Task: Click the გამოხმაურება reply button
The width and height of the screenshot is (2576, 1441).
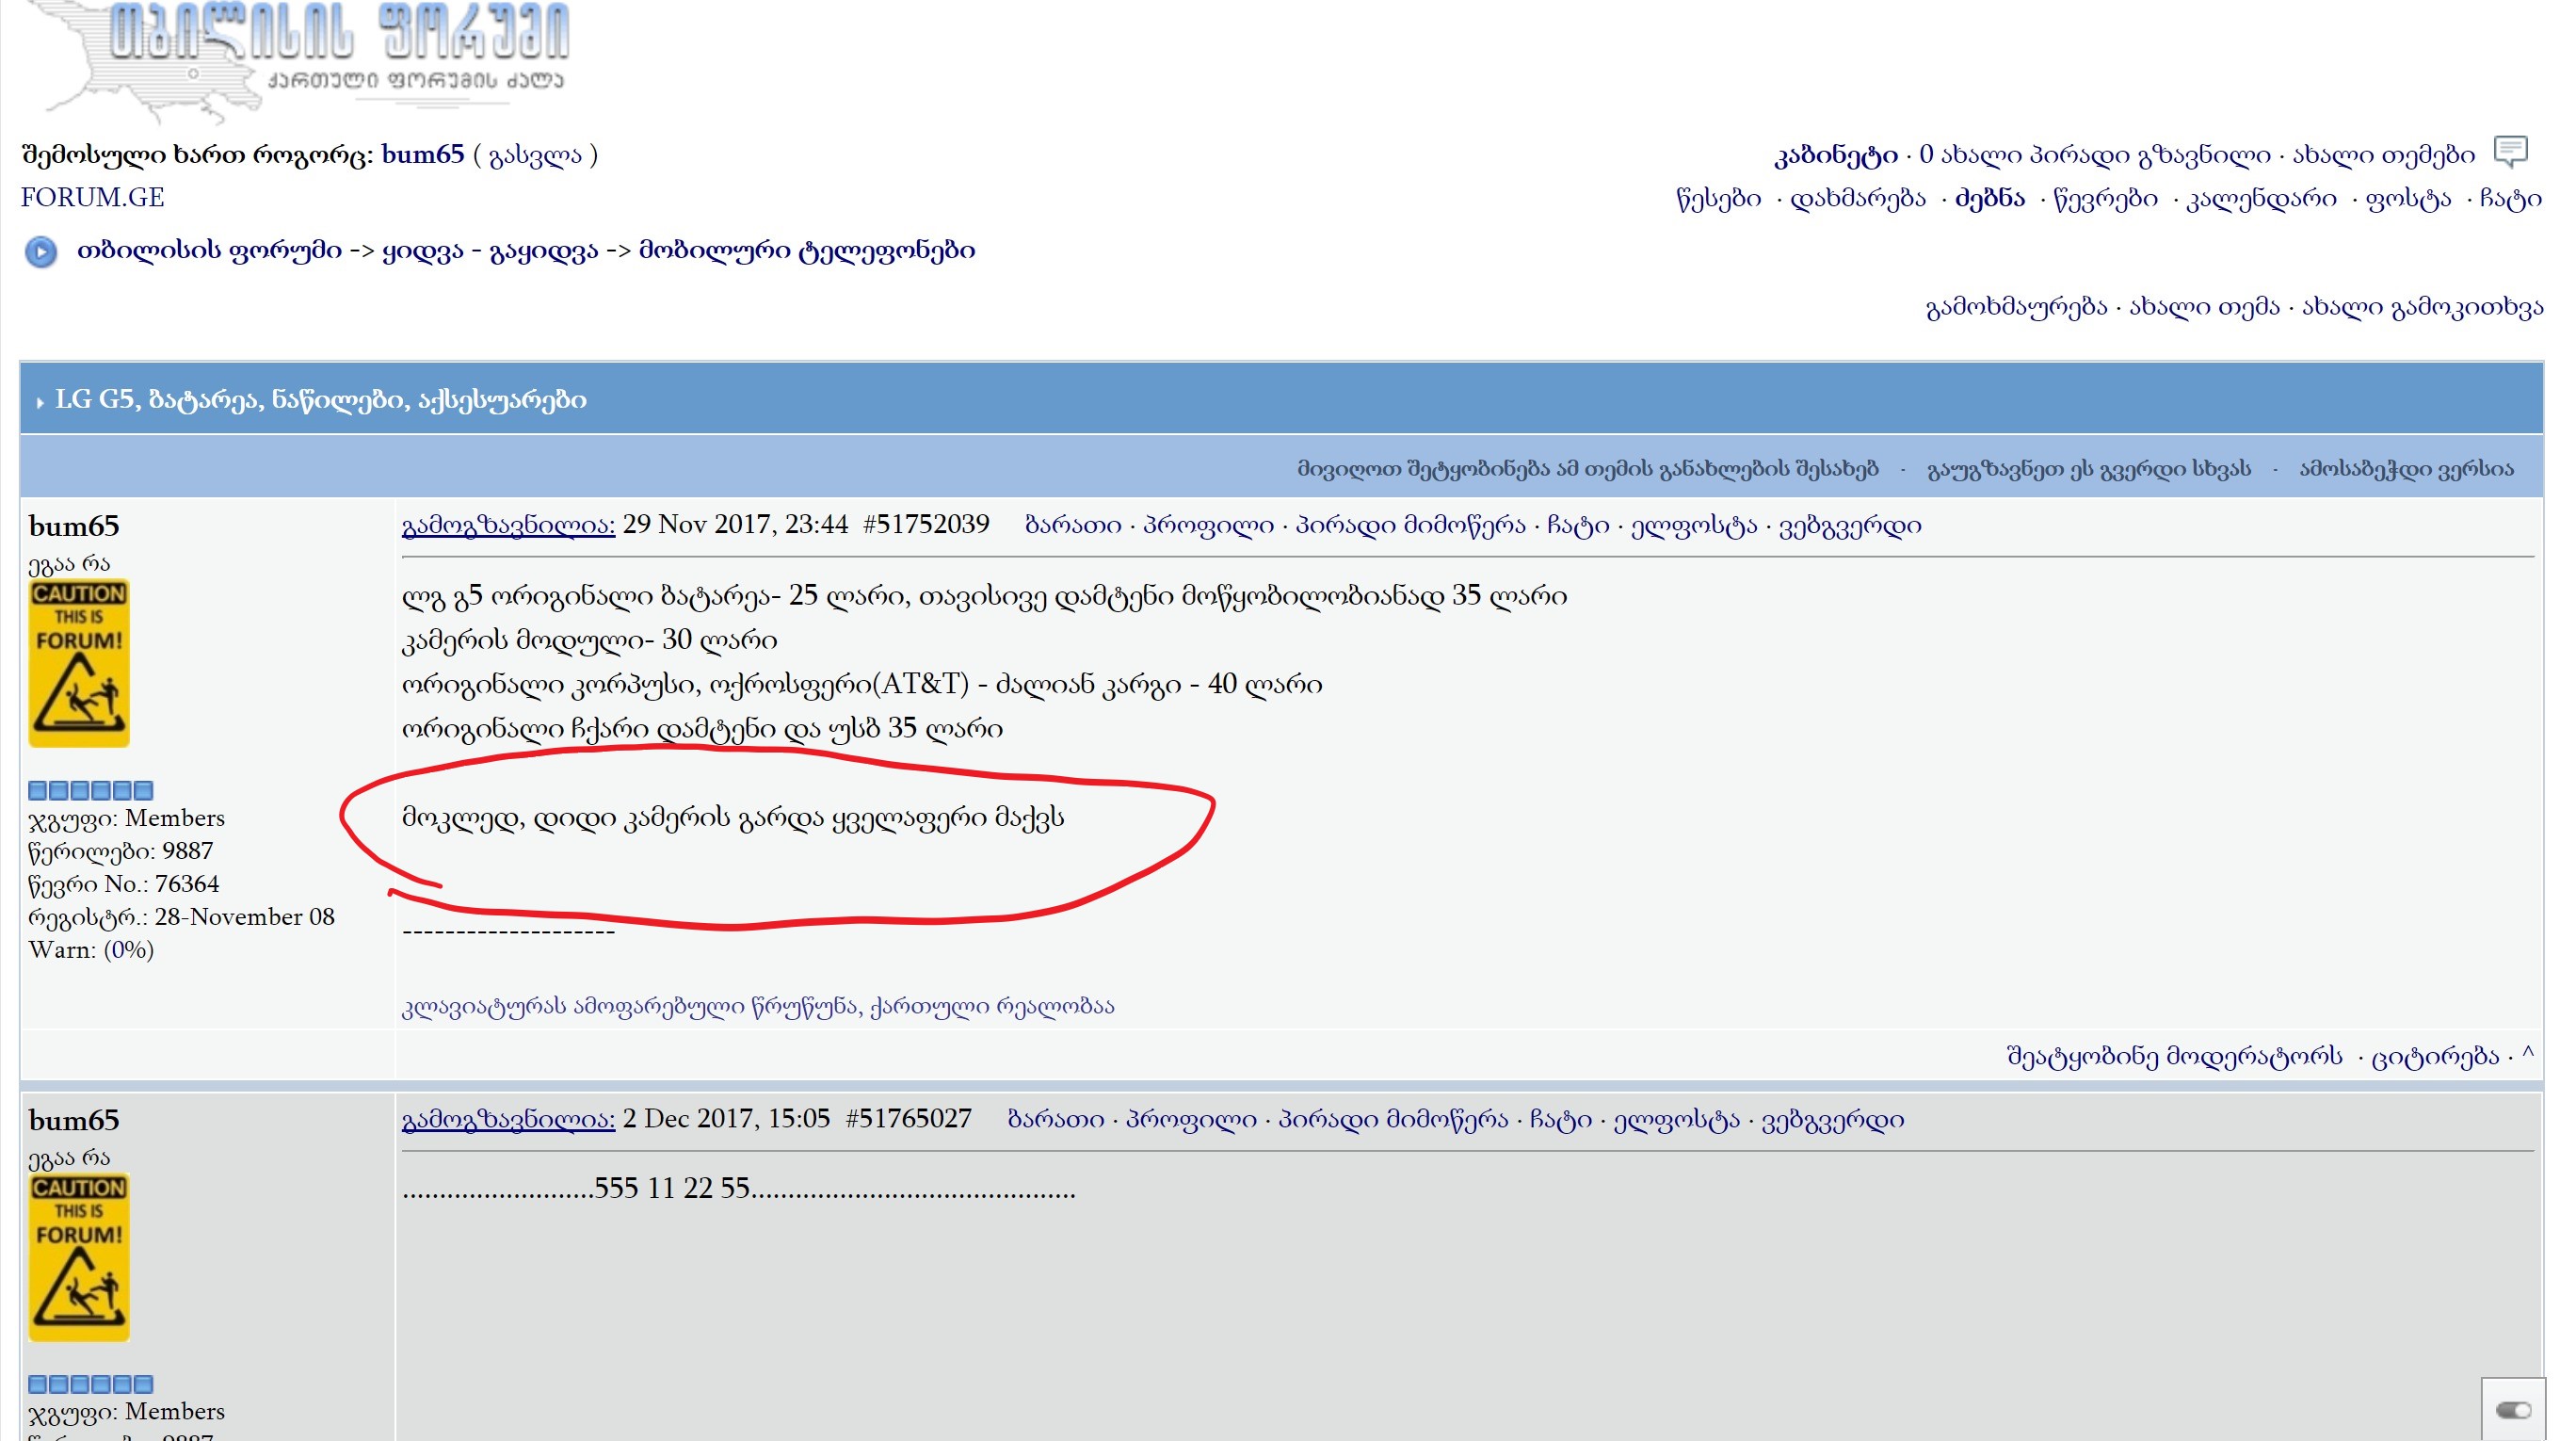Action: (x=2015, y=307)
